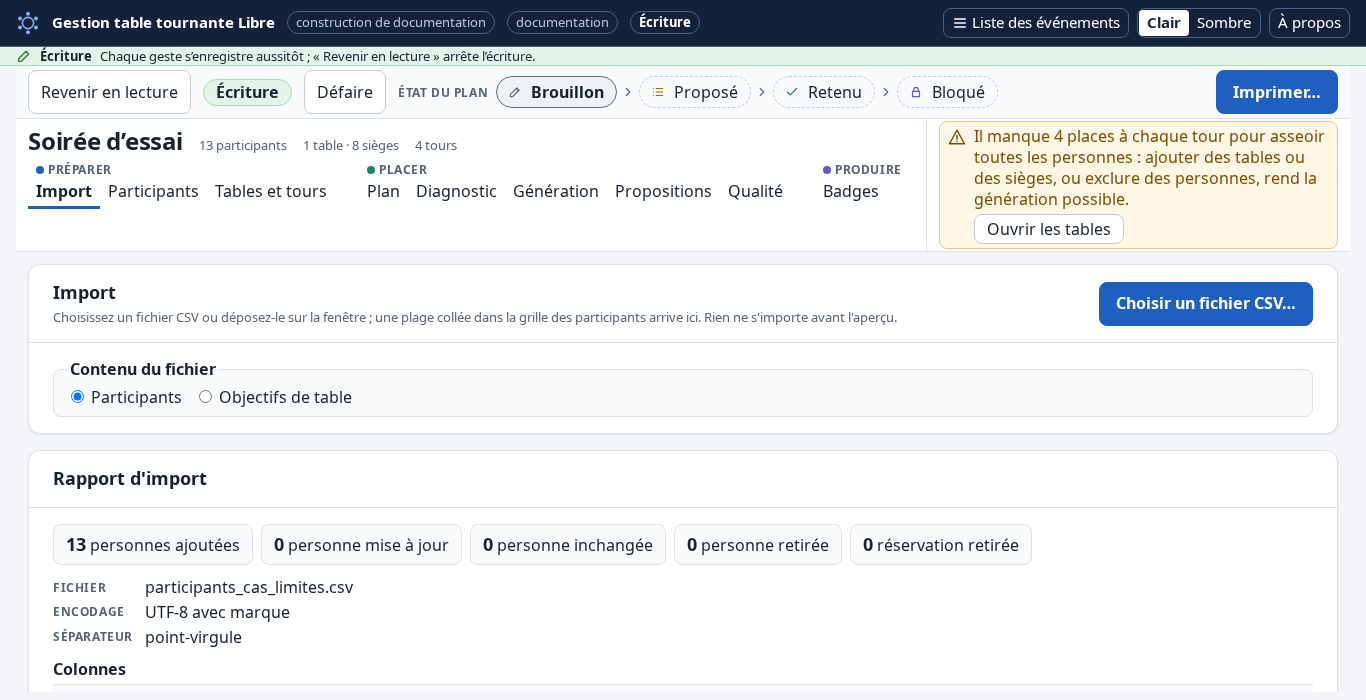Go to the Plan tab
The image size is (1366, 700).
pyautogui.click(x=383, y=191)
